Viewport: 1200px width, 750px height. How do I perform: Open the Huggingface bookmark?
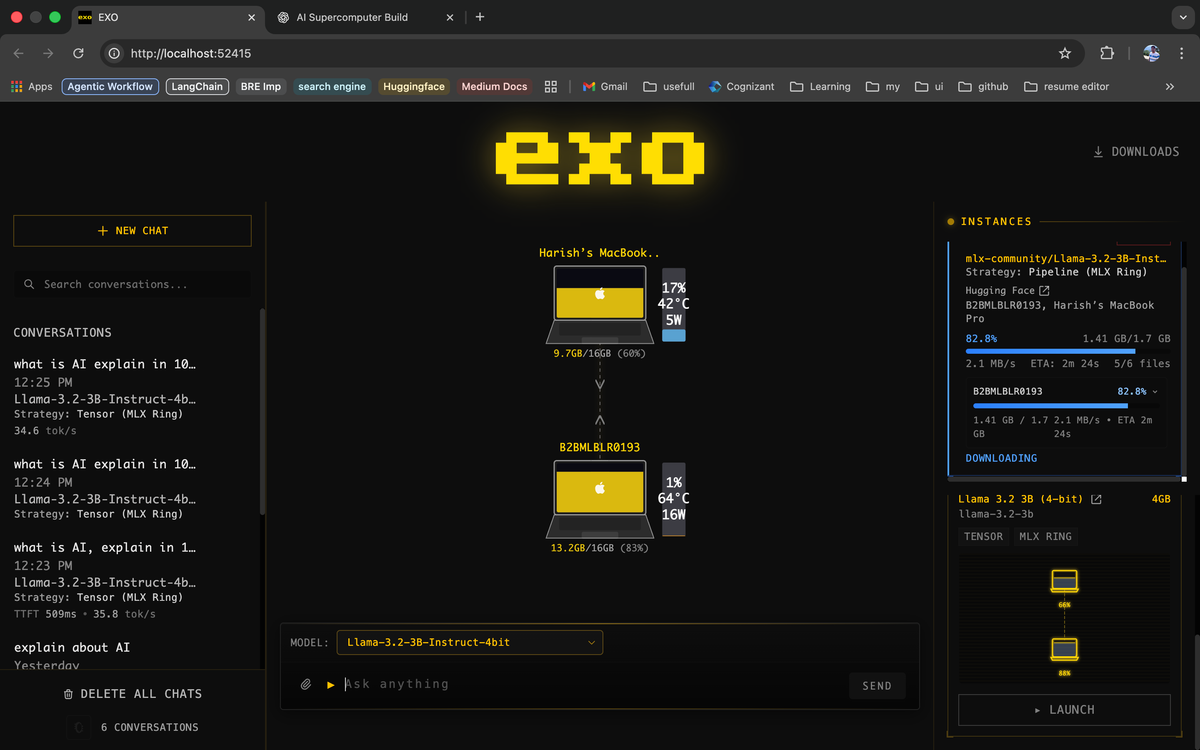pyautogui.click(x=413, y=87)
